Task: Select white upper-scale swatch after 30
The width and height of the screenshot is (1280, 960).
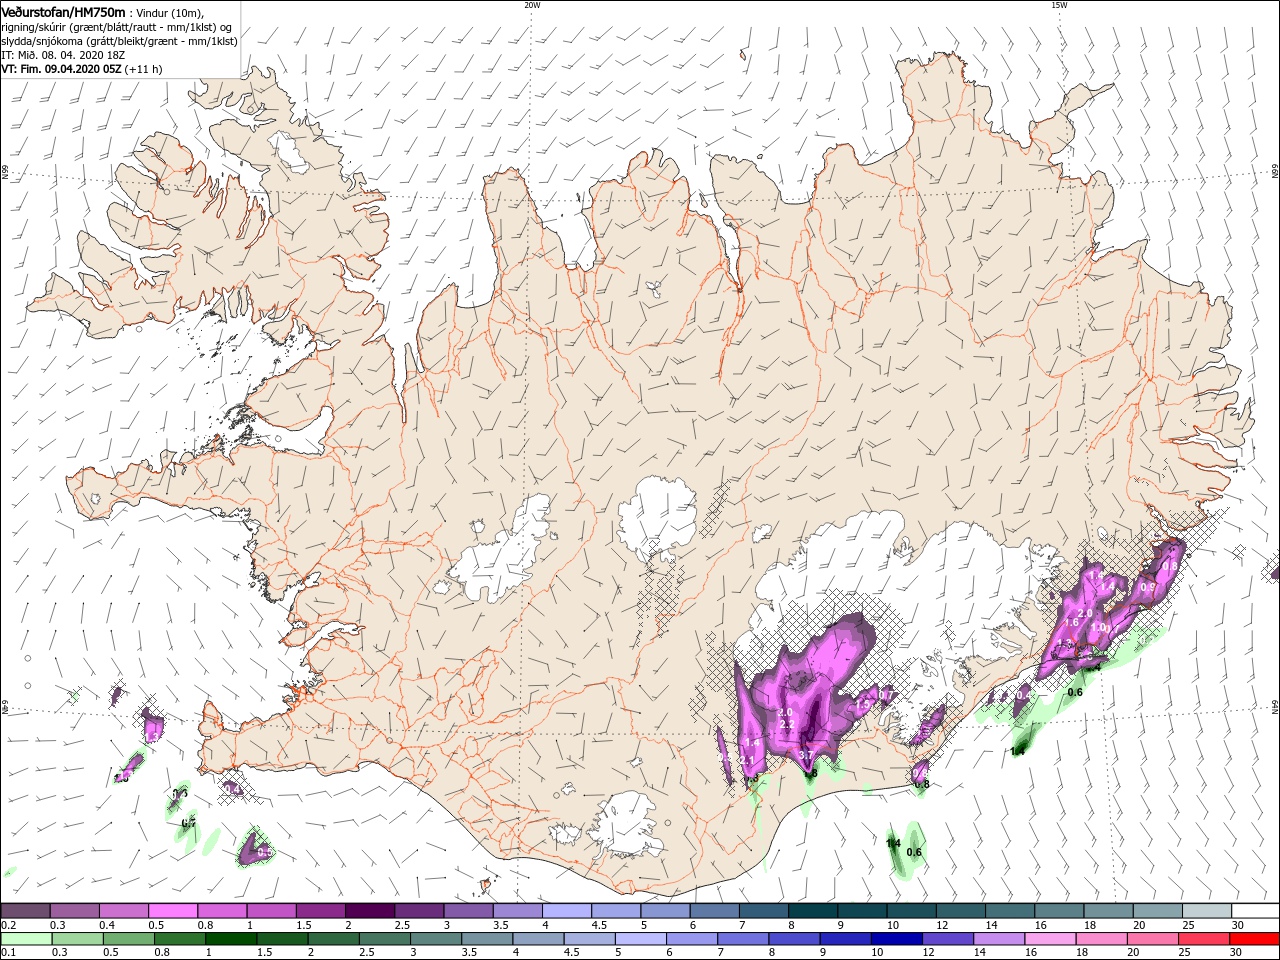Action: pos(1254,911)
